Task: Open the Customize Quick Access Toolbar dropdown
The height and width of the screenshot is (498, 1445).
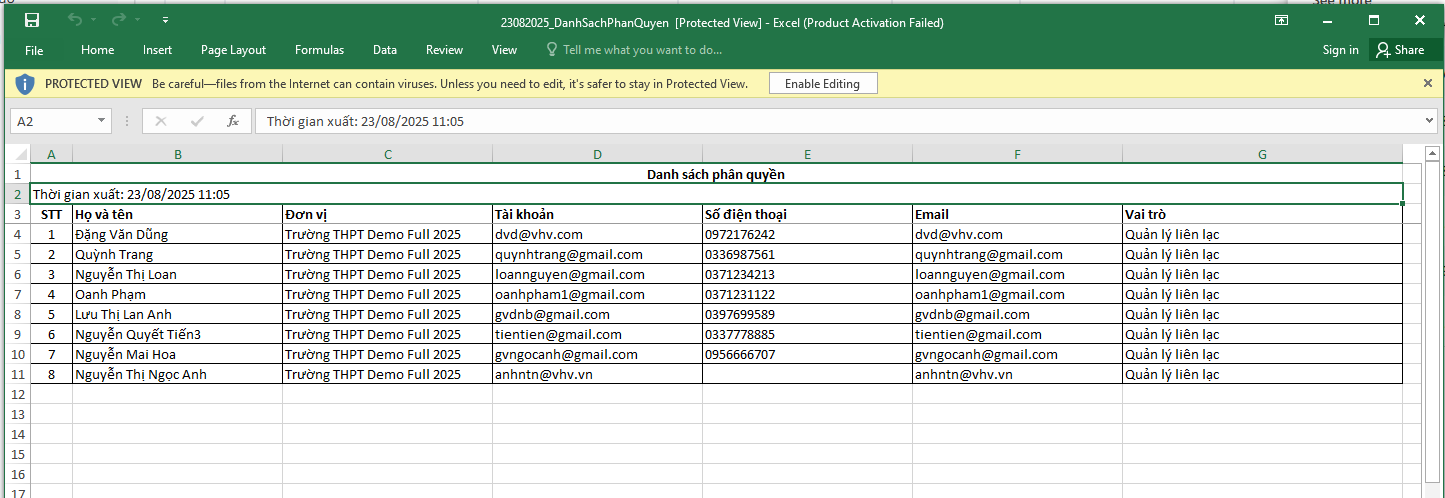Action: coord(165,21)
